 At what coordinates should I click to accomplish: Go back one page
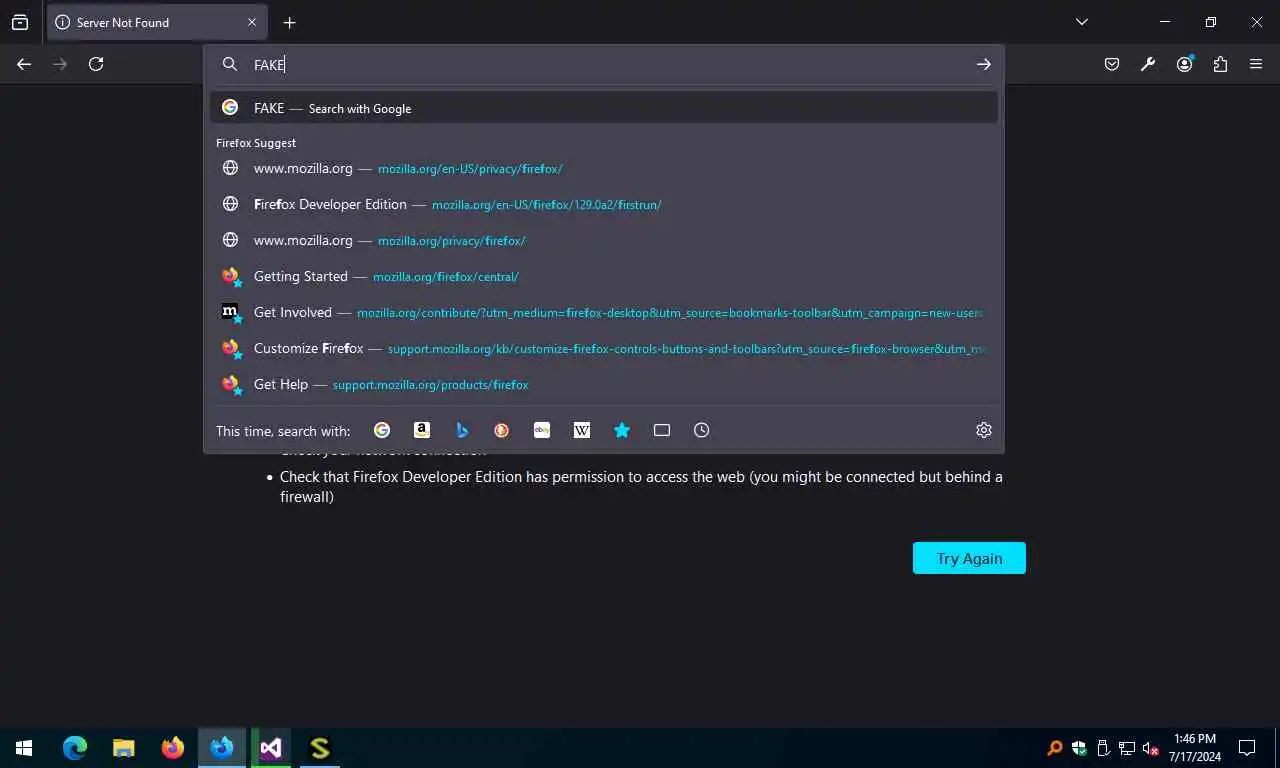(24, 64)
